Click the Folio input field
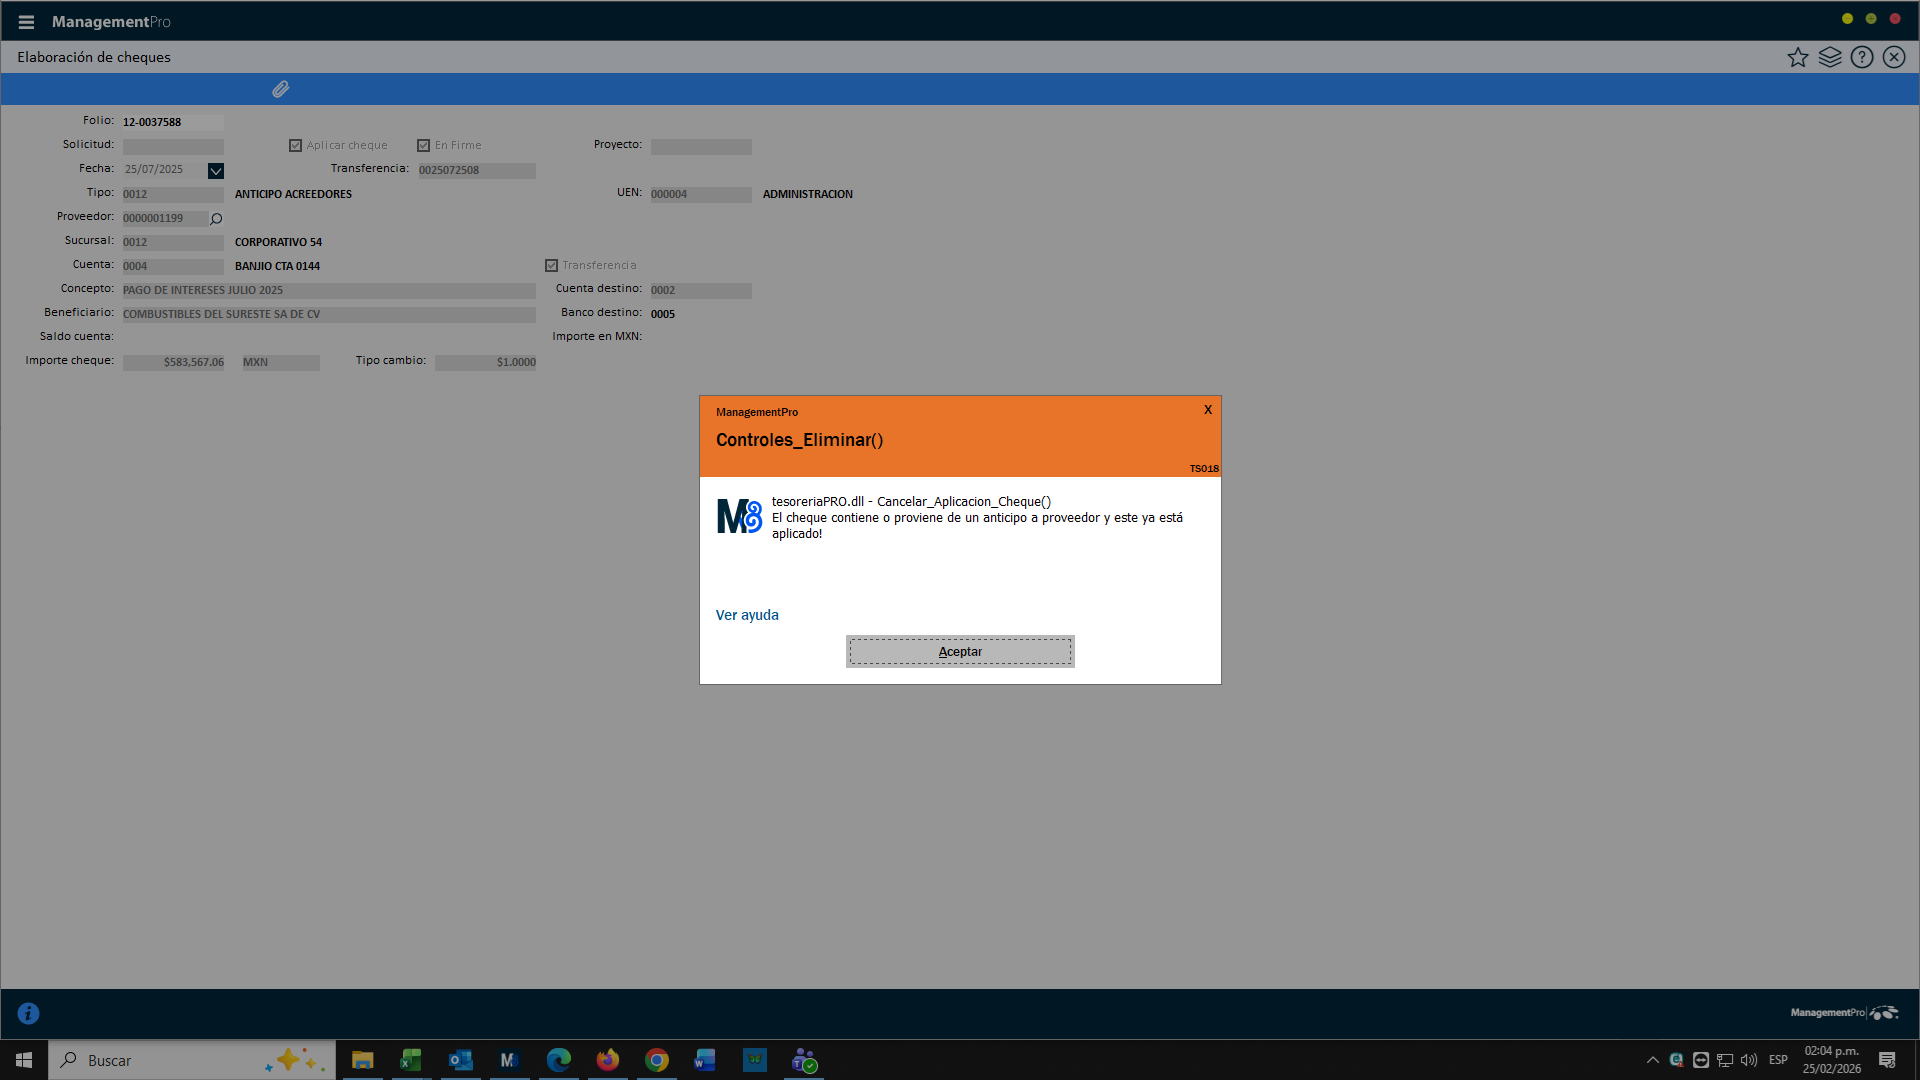Screen dimensions: 1920x1080 pos(172,122)
